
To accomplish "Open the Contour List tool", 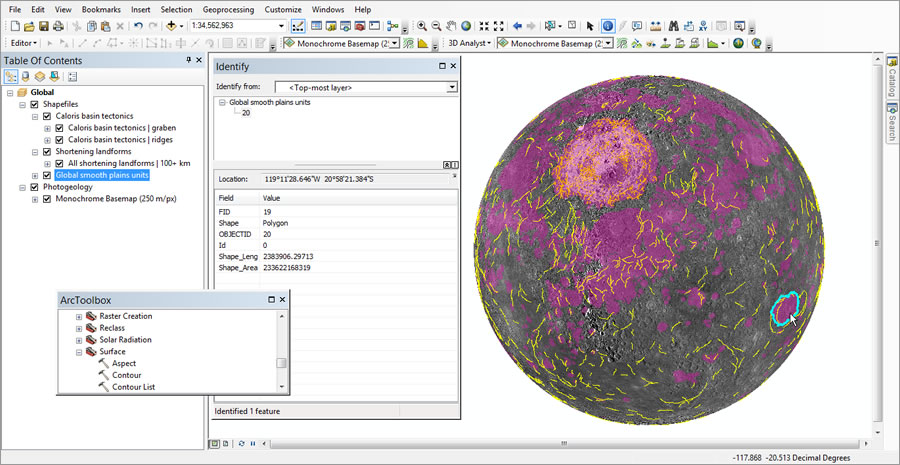I will pos(132,387).
